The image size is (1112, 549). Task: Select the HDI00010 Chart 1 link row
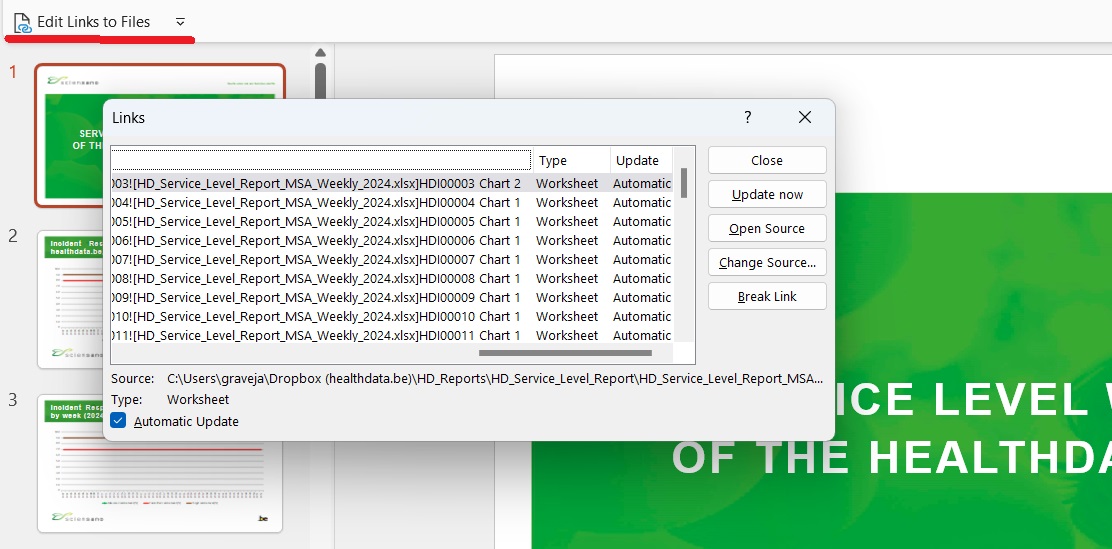tap(320, 317)
